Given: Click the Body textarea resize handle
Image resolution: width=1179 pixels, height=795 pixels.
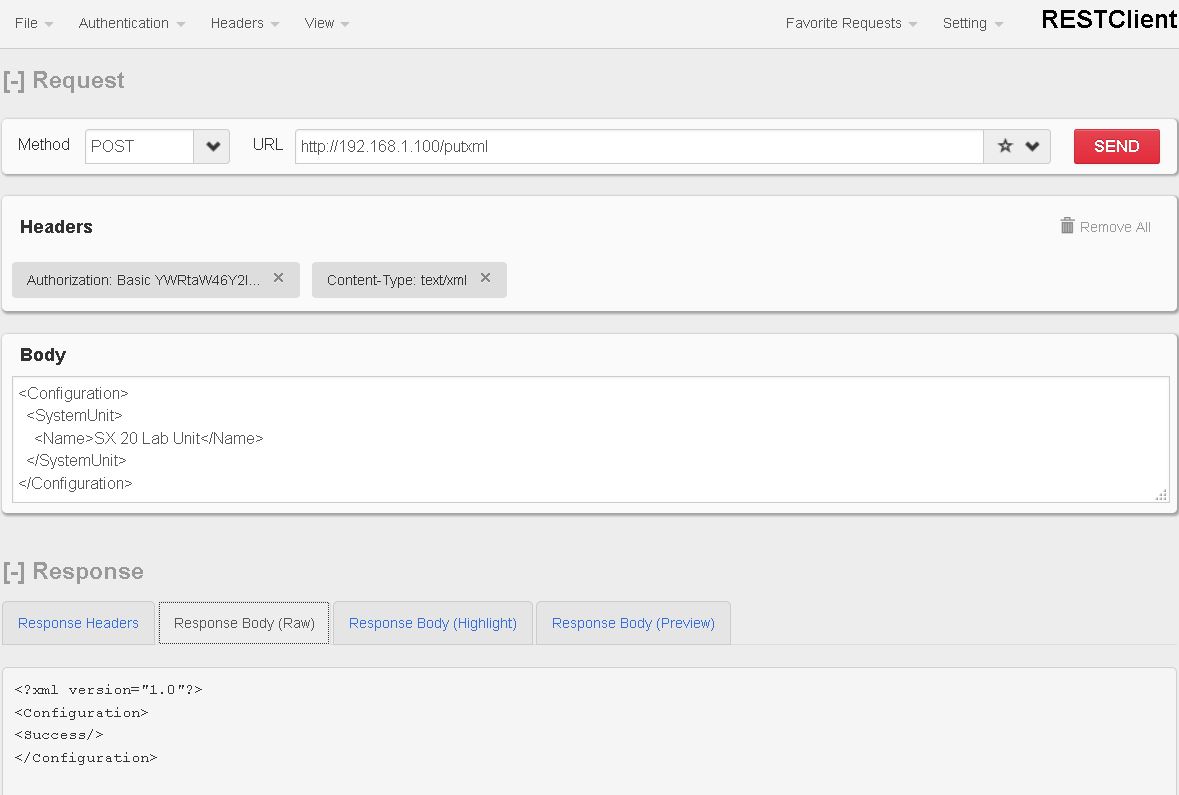Looking at the screenshot, I should 1161,495.
